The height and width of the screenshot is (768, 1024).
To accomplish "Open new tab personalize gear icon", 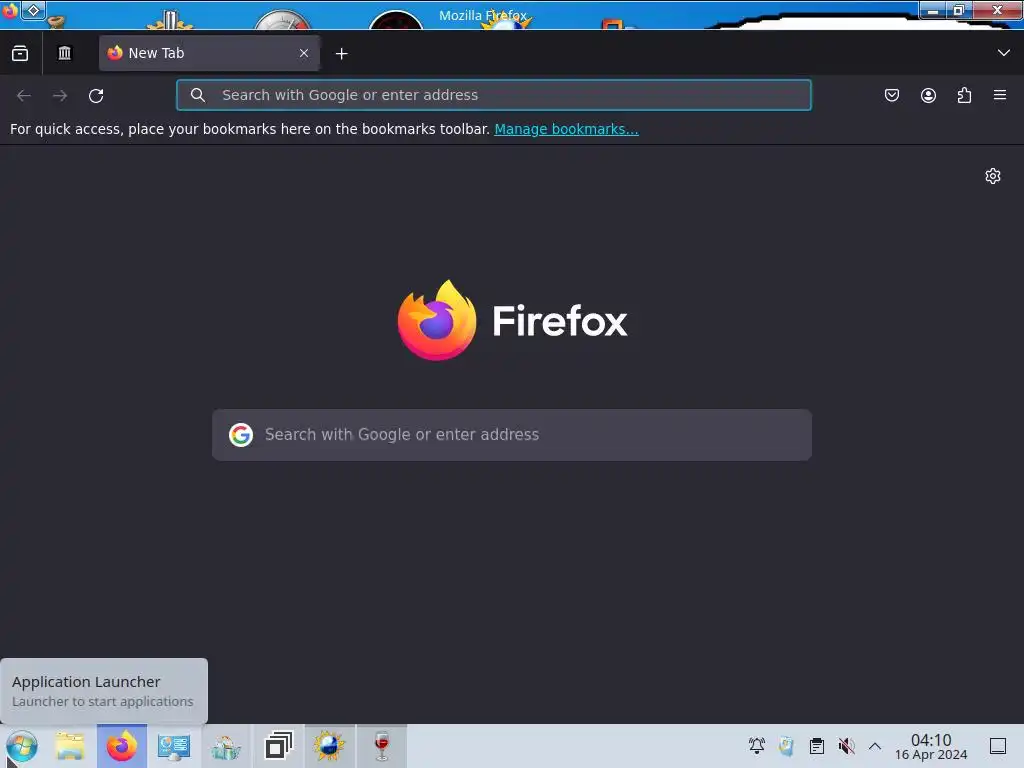I will (993, 176).
